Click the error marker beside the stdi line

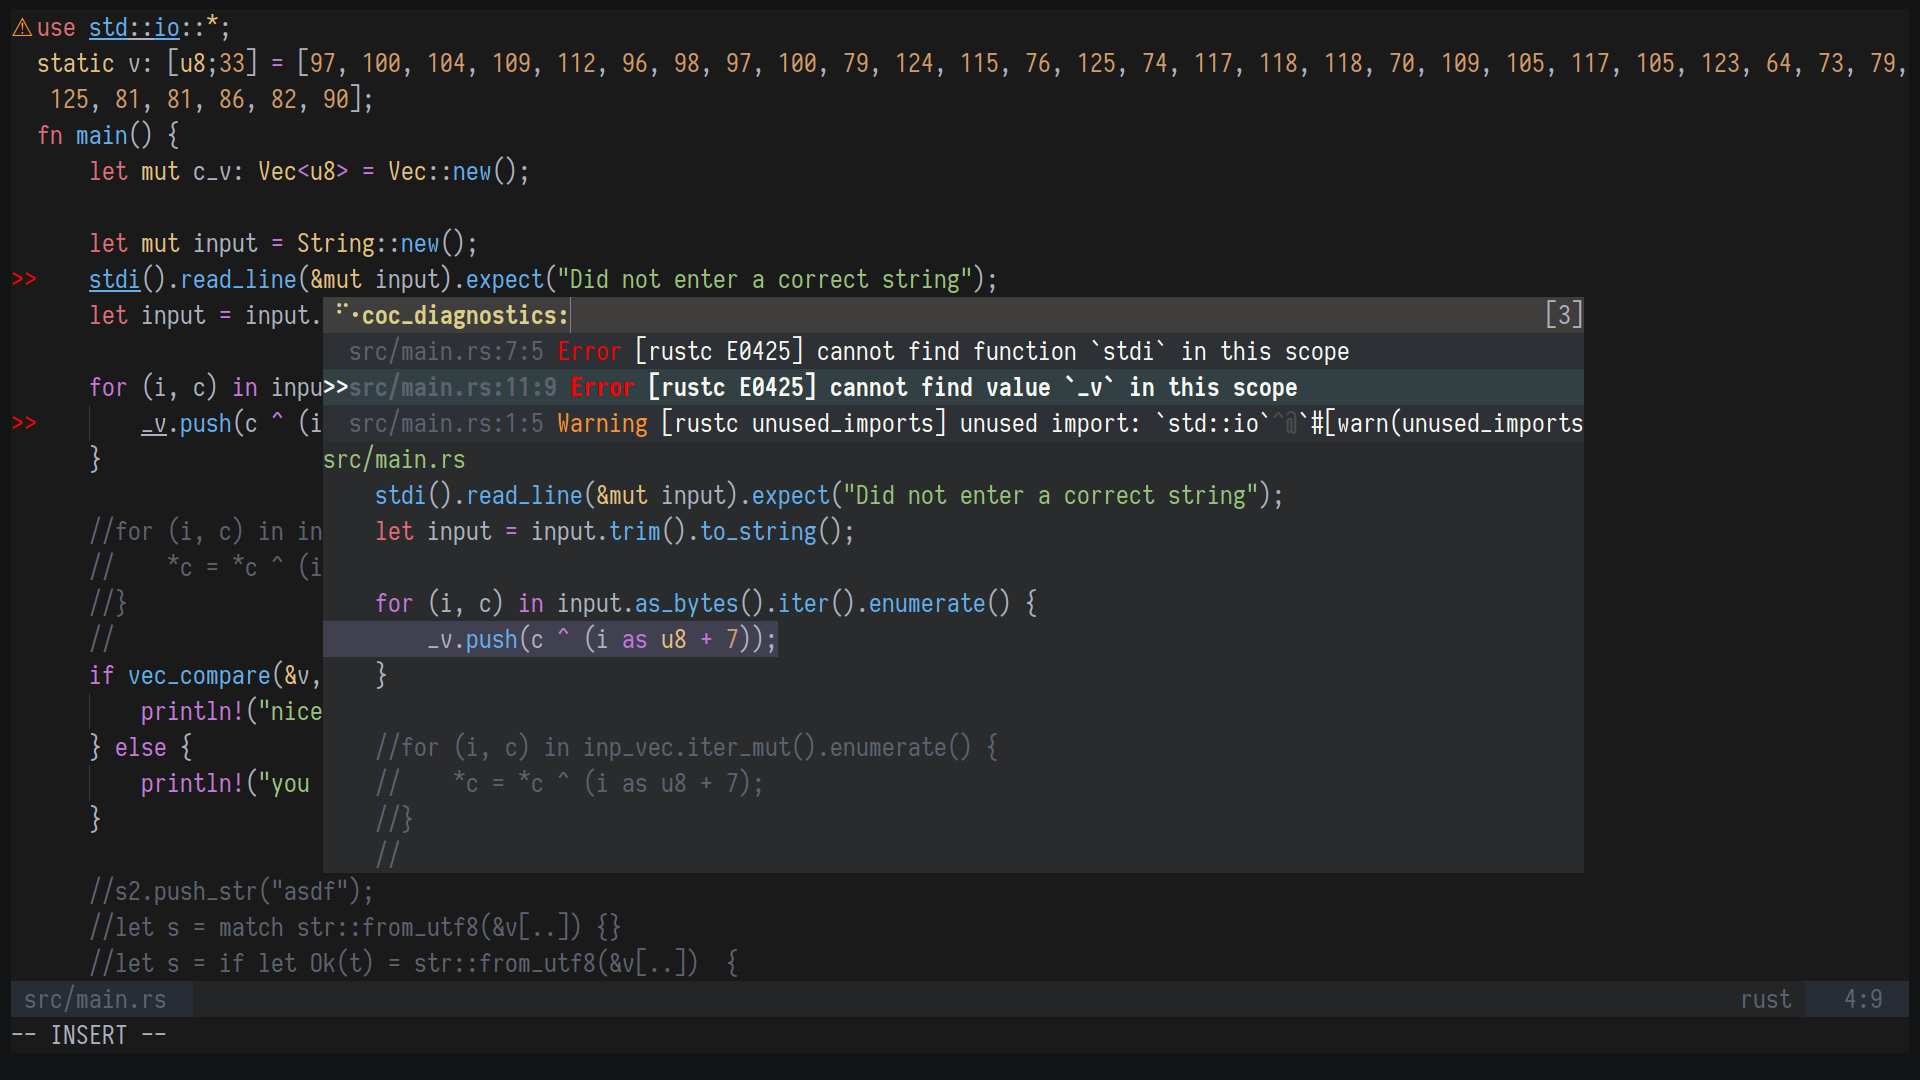(24, 280)
